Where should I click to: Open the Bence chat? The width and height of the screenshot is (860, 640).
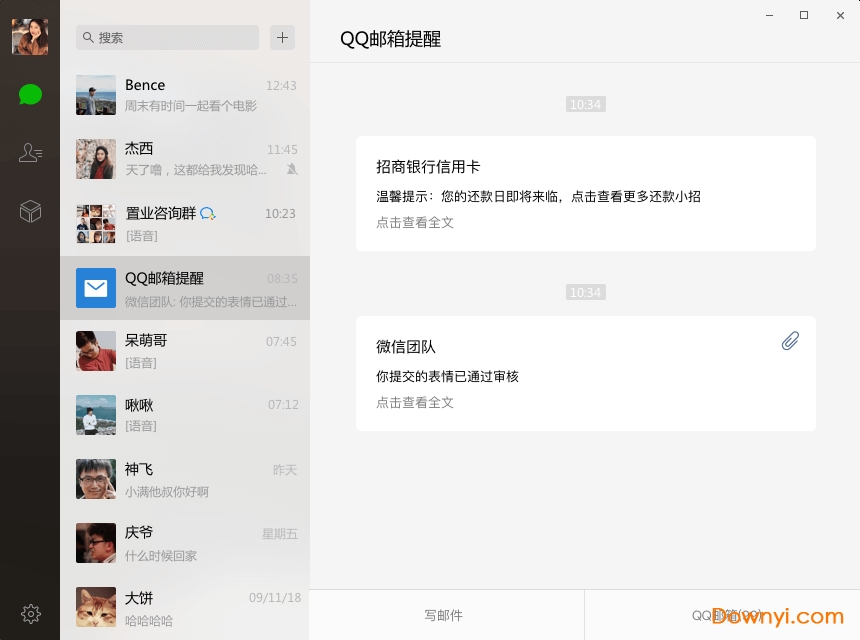[x=185, y=95]
